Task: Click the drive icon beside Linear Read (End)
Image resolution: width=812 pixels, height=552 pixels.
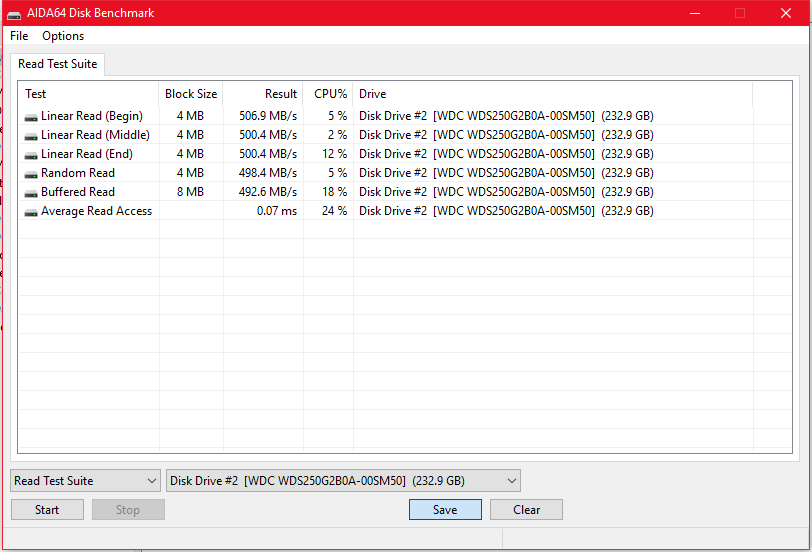Action: point(31,155)
